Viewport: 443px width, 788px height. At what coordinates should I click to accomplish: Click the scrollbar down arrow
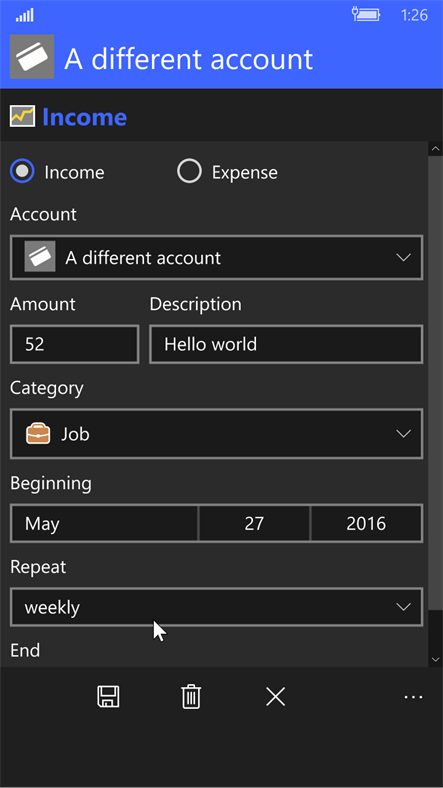(435, 659)
